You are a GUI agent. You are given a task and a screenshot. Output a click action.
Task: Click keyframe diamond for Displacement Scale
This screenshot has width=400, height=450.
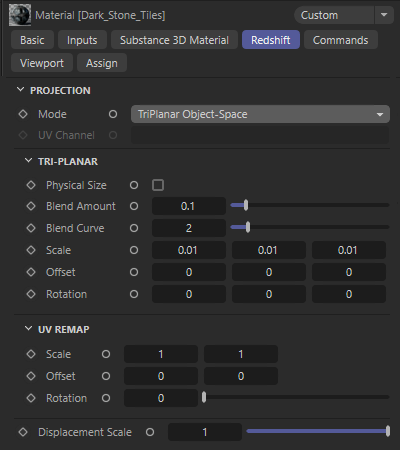click(23, 432)
